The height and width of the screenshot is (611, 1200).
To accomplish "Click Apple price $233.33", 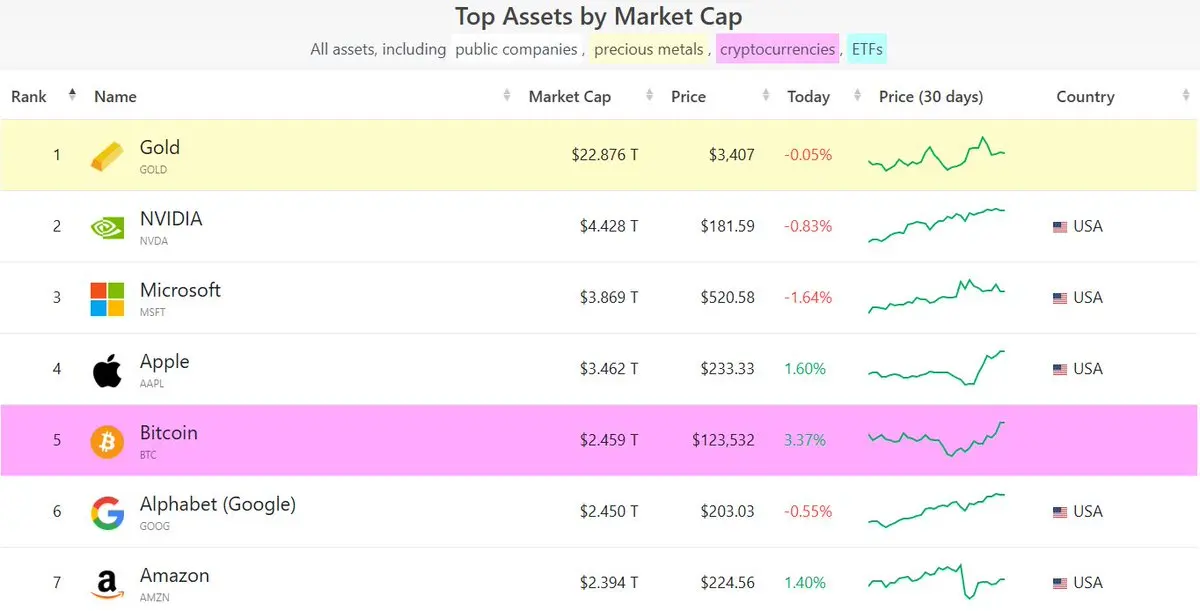I will (728, 370).
